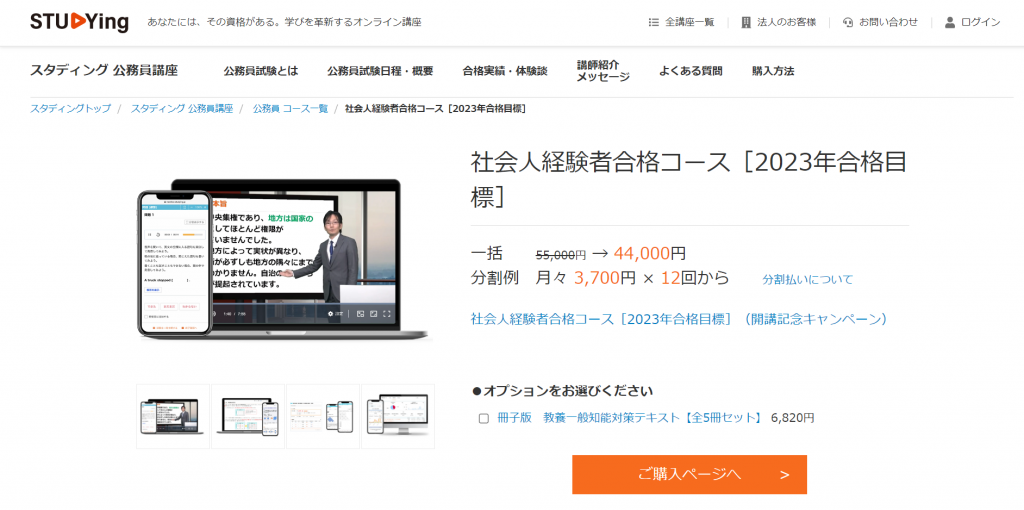Screen dimensions: 1024x510
Task: Click fullscreen icon in video preview
Action: pos(387,313)
